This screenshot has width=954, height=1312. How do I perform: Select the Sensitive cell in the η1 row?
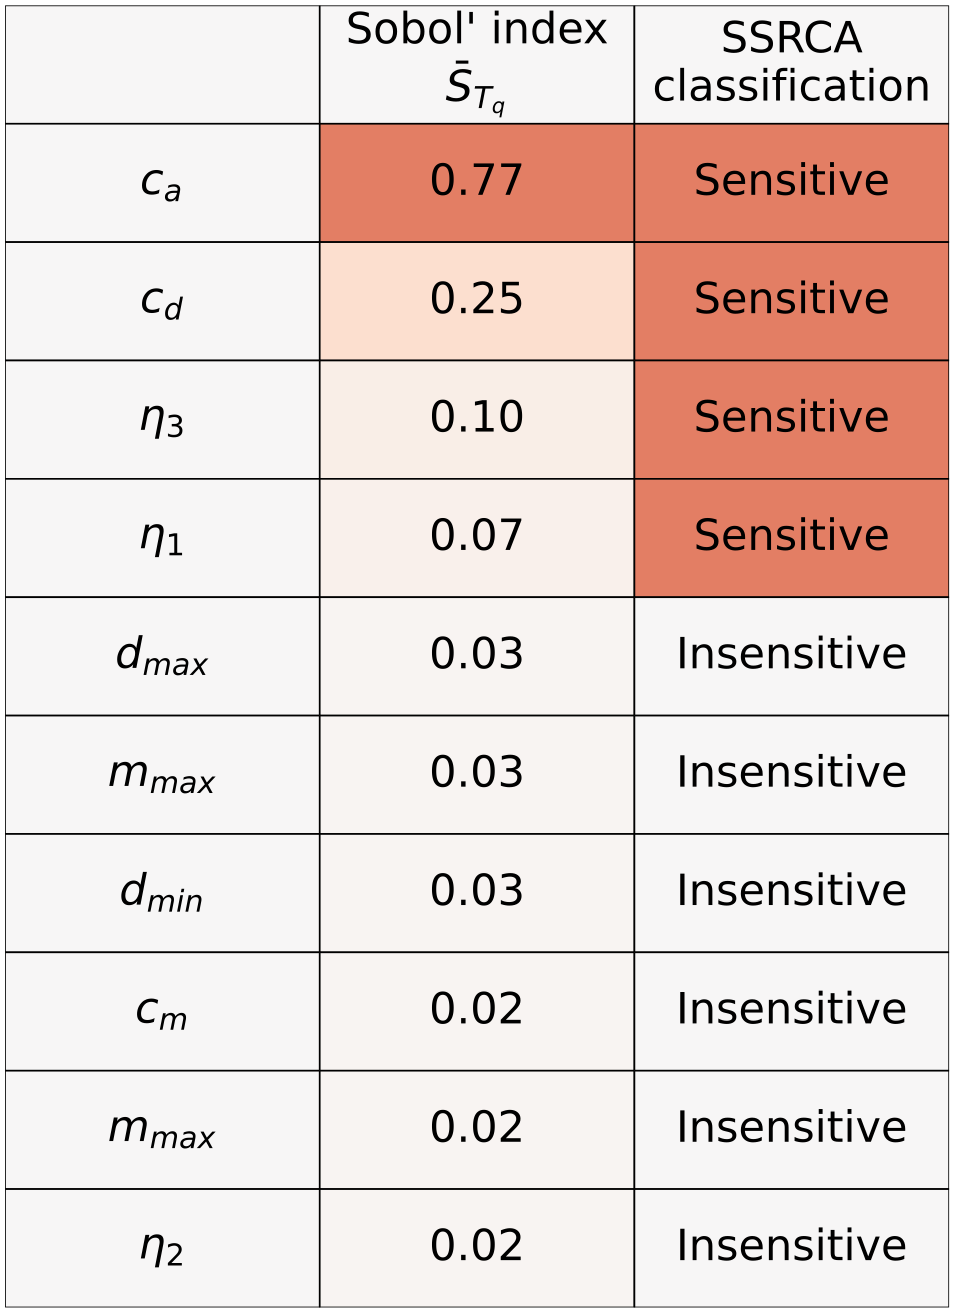[791, 538]
